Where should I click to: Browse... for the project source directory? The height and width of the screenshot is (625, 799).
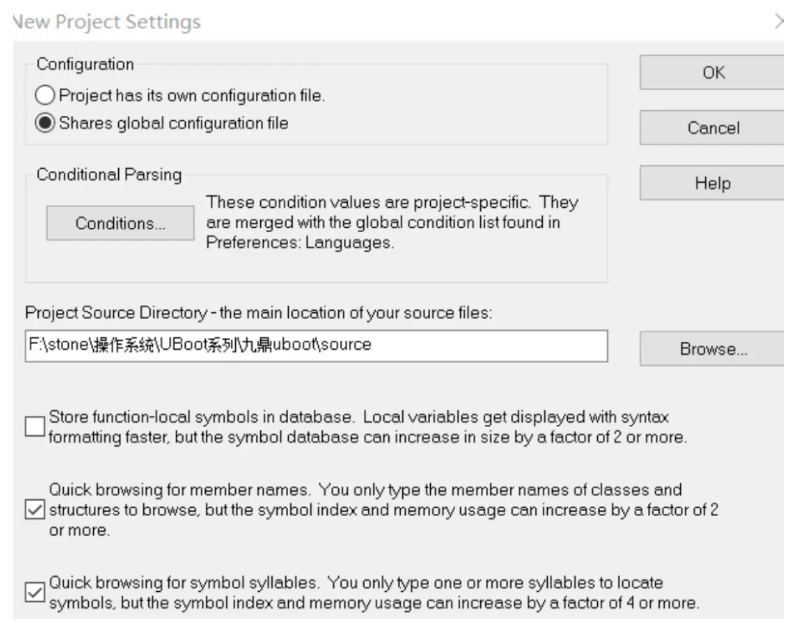tap(713, 349)
